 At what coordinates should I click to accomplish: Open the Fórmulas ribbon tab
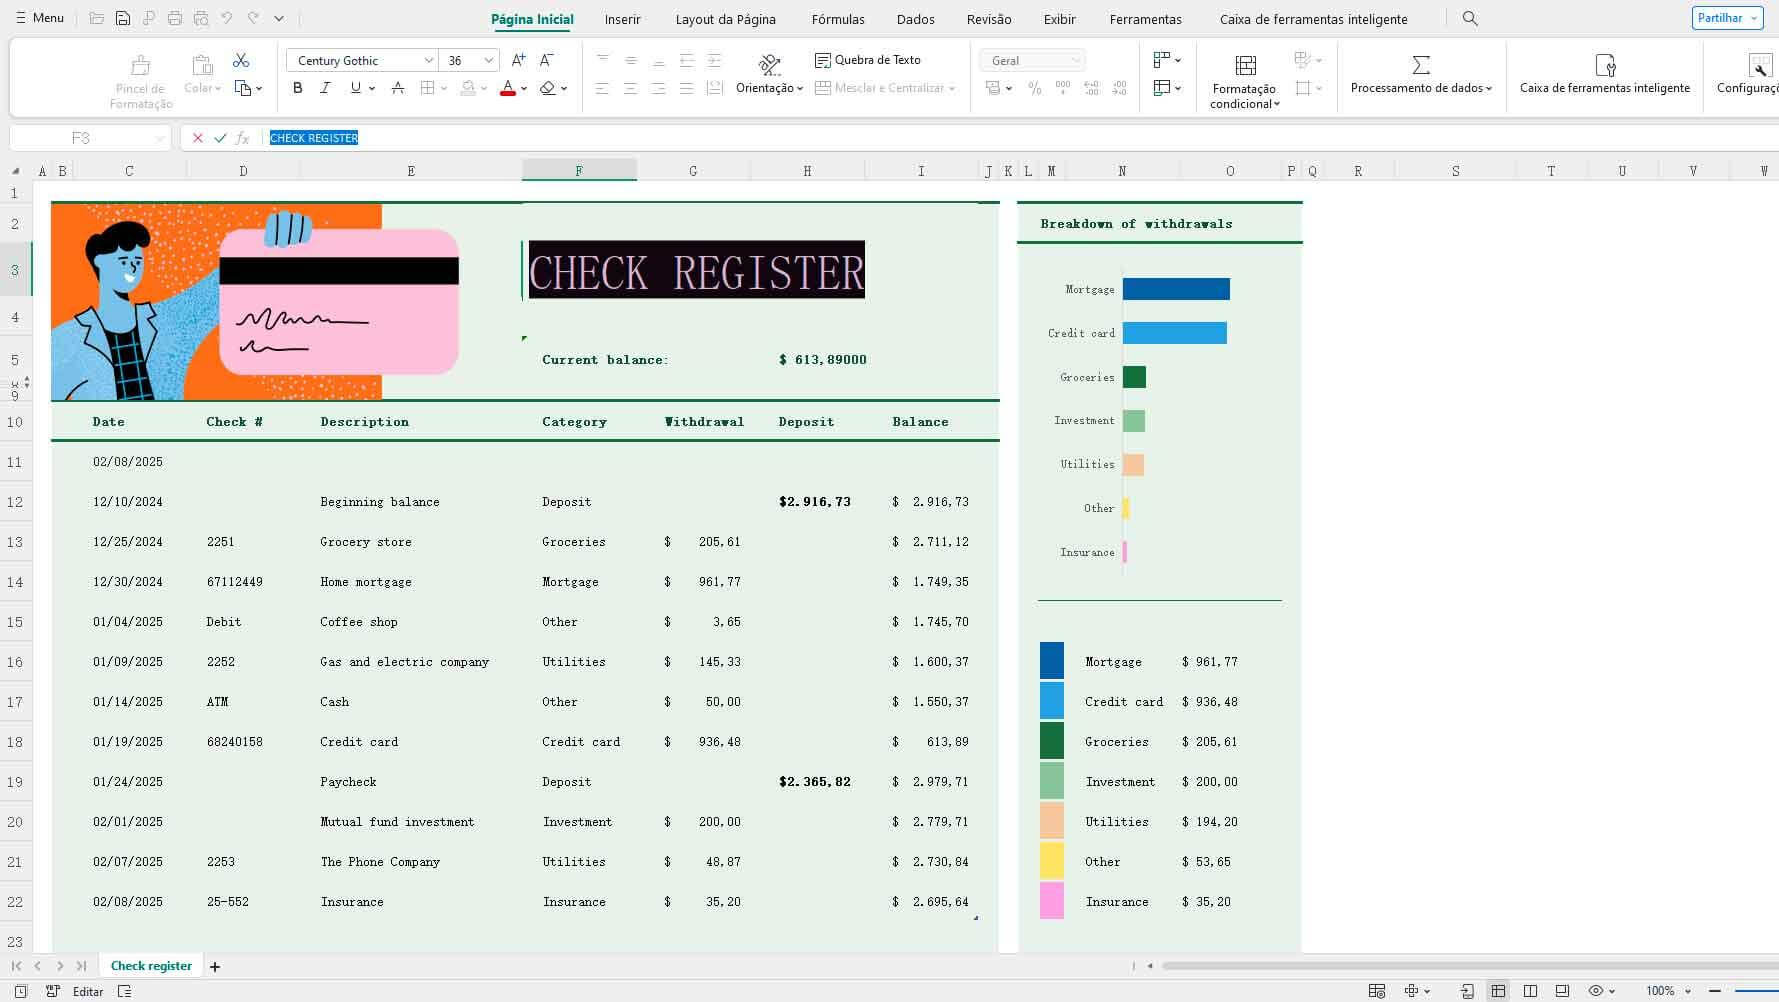pyautogui.click(x=837, y=19)
